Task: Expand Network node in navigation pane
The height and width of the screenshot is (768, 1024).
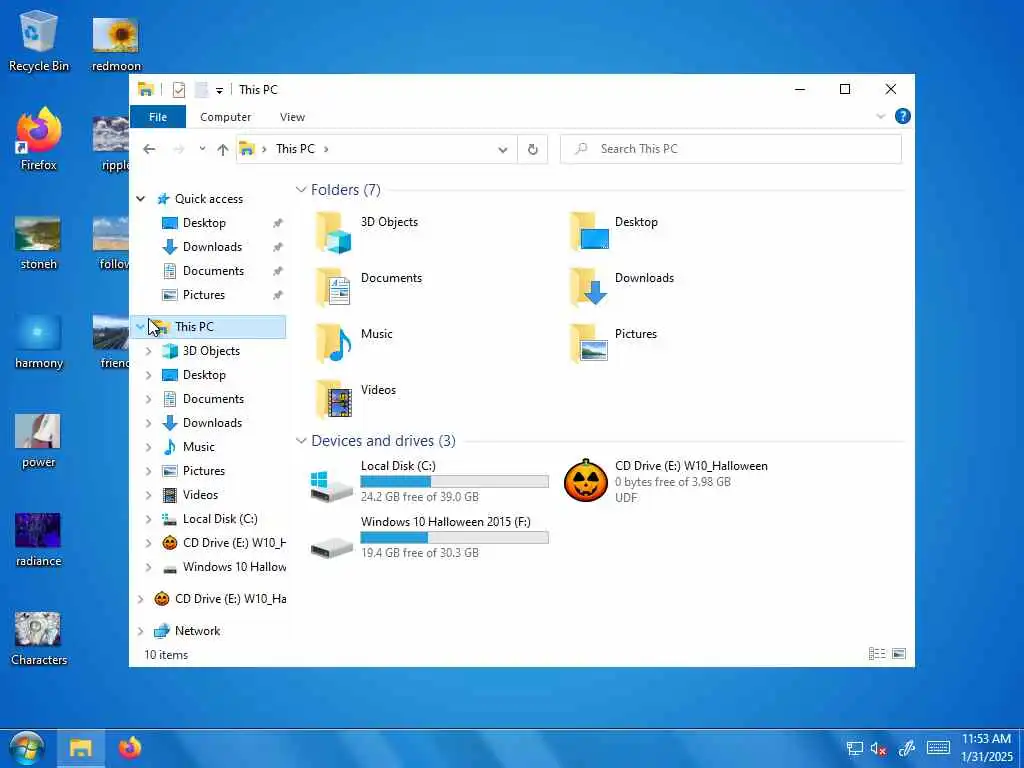Action: point(140,632)
